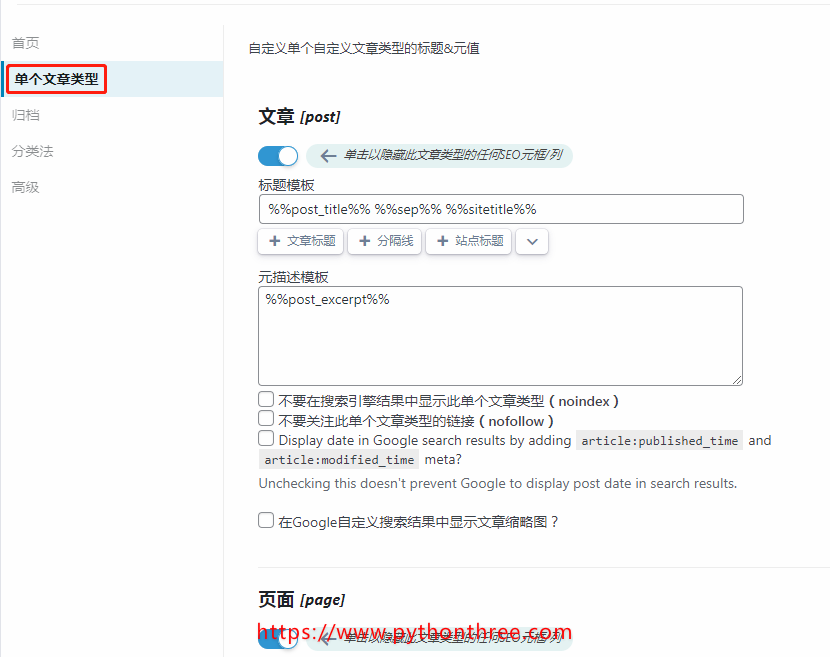Click the 单击以隐藏 hint label beside 文章 toggle
The height and width of the screenshot is (657, 830).
[452, 156]
